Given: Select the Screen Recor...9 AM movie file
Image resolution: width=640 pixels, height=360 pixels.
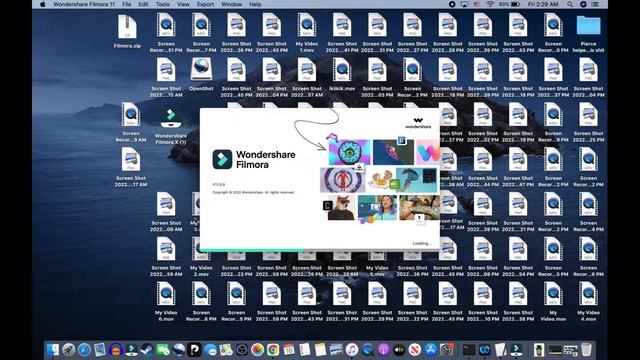Looking at the screenshot, I should pyautogui.click(x=131, y=115).
